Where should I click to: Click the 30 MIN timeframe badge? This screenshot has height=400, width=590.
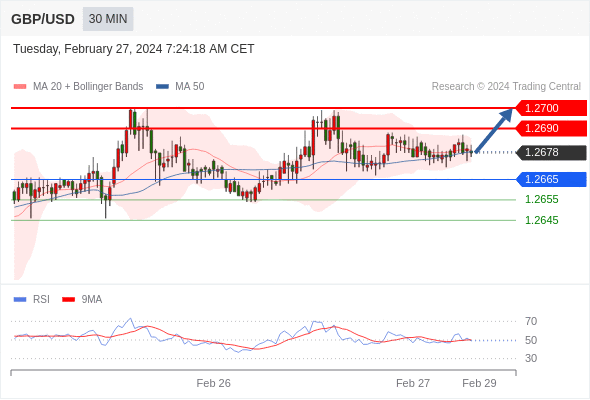pos(108,19)
